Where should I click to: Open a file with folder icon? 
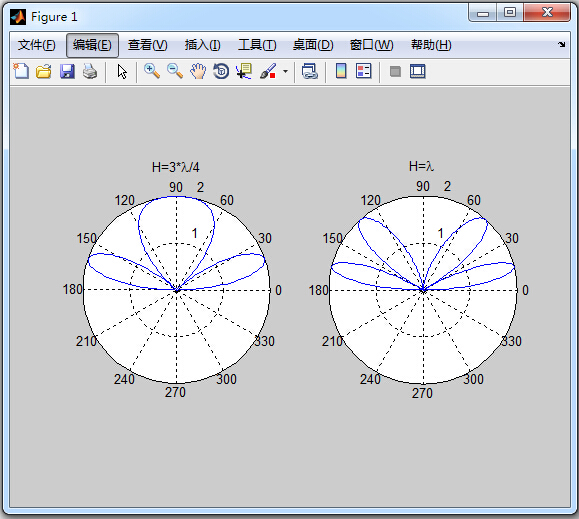[44, 71]
